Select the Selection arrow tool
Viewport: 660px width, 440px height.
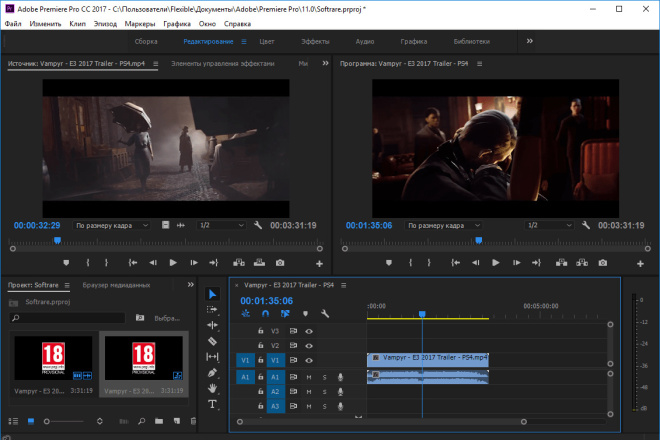(x=213, y=294)
